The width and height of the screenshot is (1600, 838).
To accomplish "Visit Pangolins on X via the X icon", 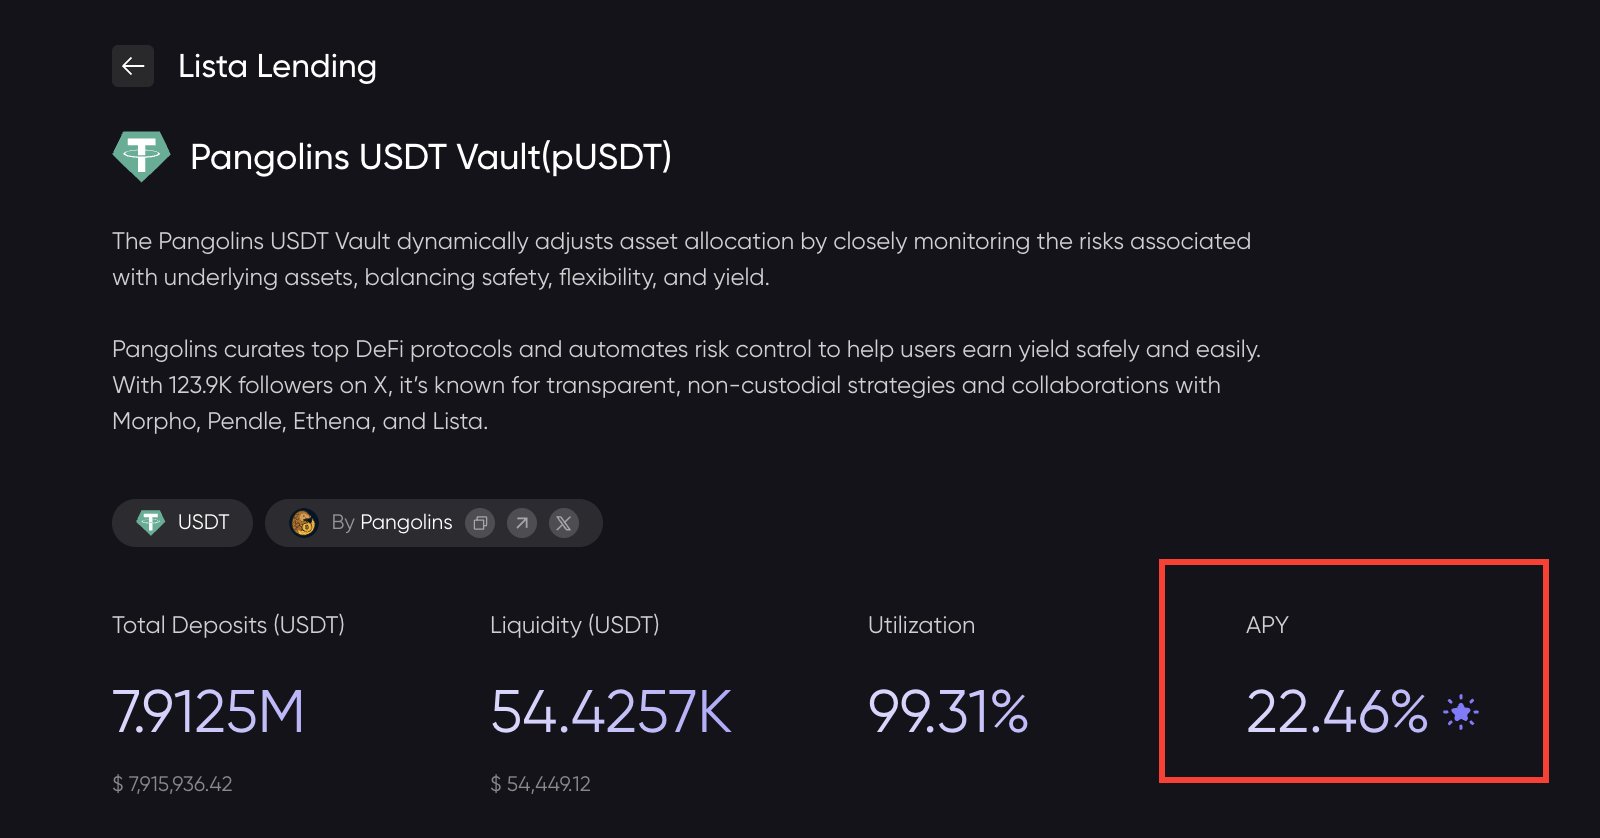I will pyautogui.click(x=564, y=522).
